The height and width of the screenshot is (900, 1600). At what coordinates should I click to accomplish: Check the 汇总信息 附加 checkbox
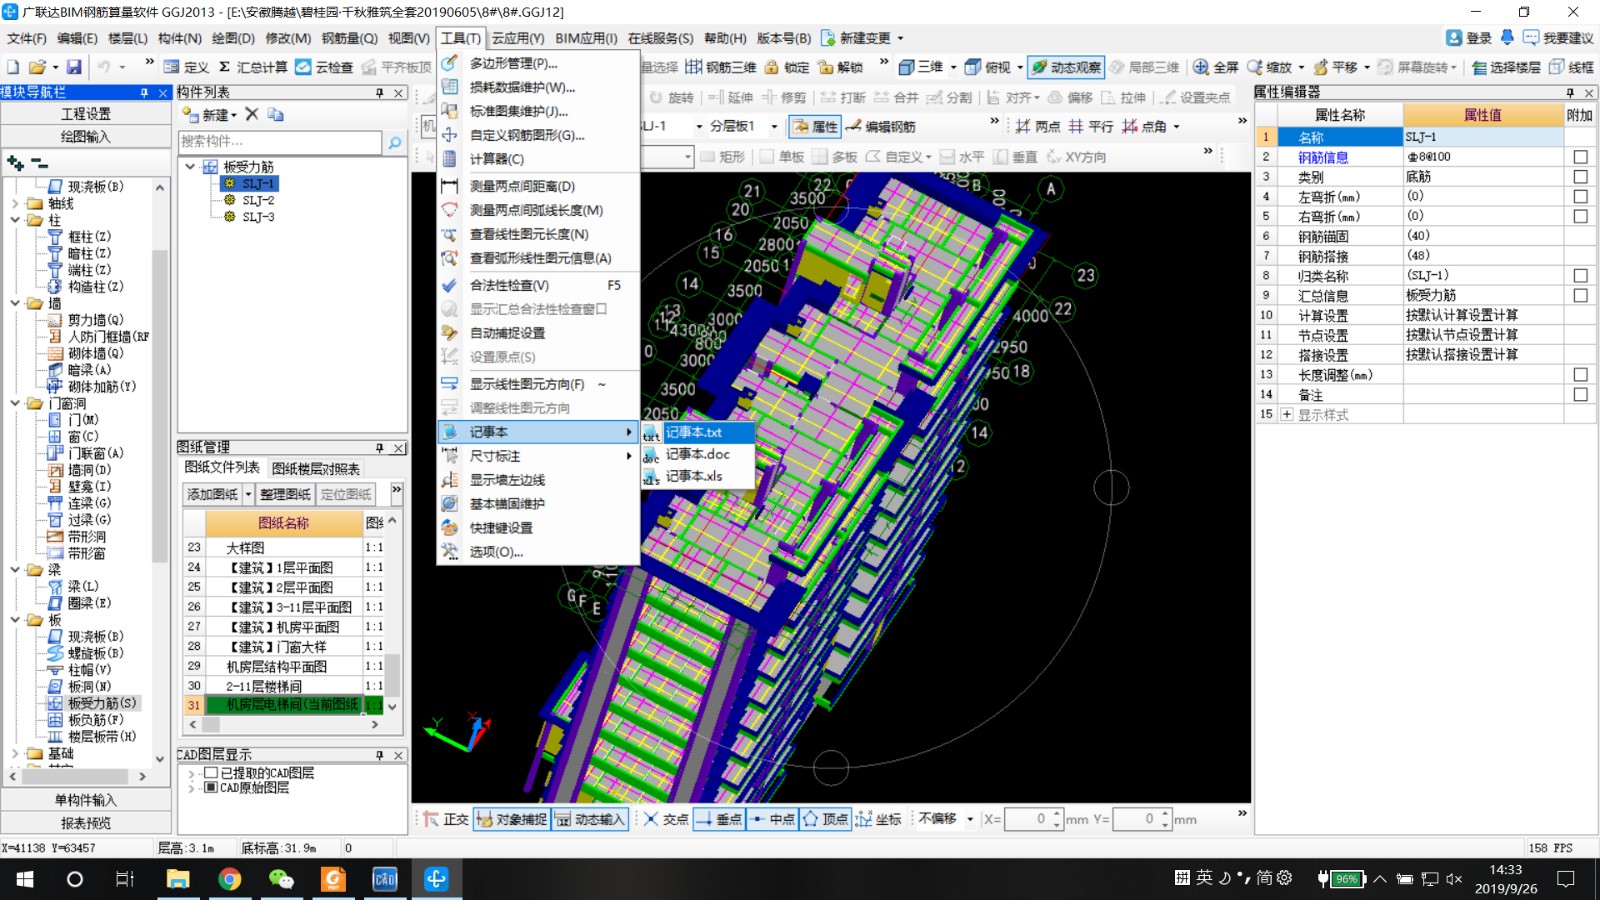click(1580, 295)
